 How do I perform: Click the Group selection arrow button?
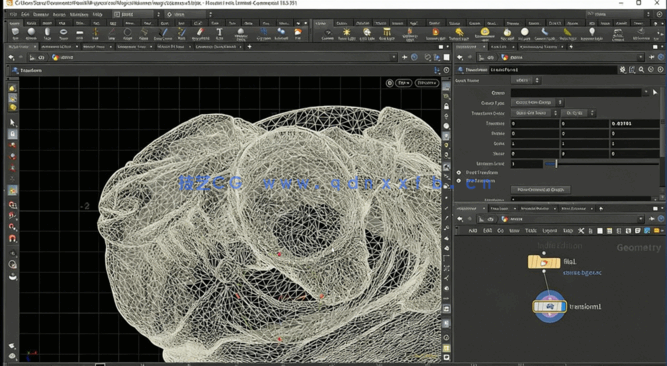(655, 92)
